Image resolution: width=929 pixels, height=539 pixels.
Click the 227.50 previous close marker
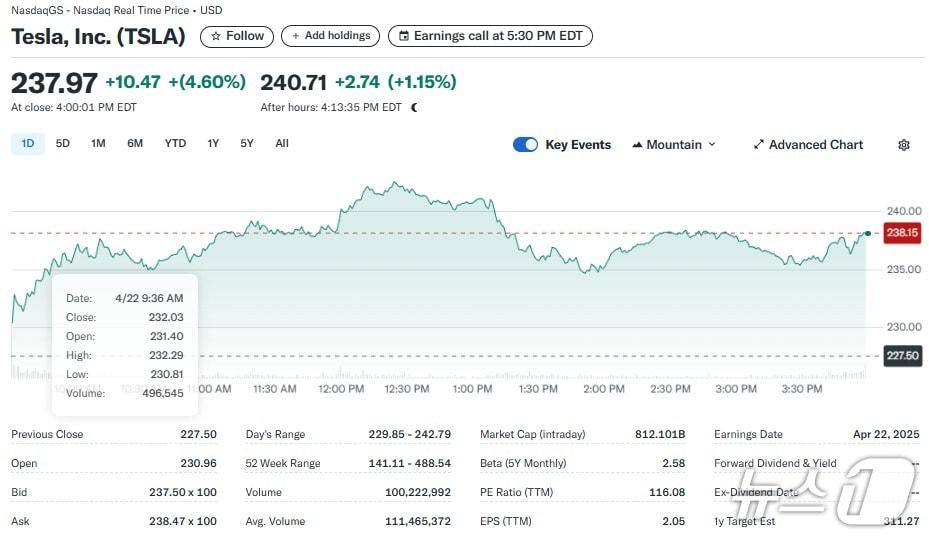click(x=903, y=356)
